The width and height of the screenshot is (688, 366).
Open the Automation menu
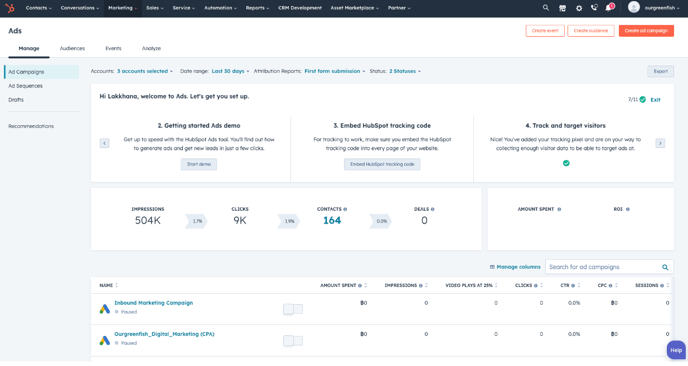point(220,8)
